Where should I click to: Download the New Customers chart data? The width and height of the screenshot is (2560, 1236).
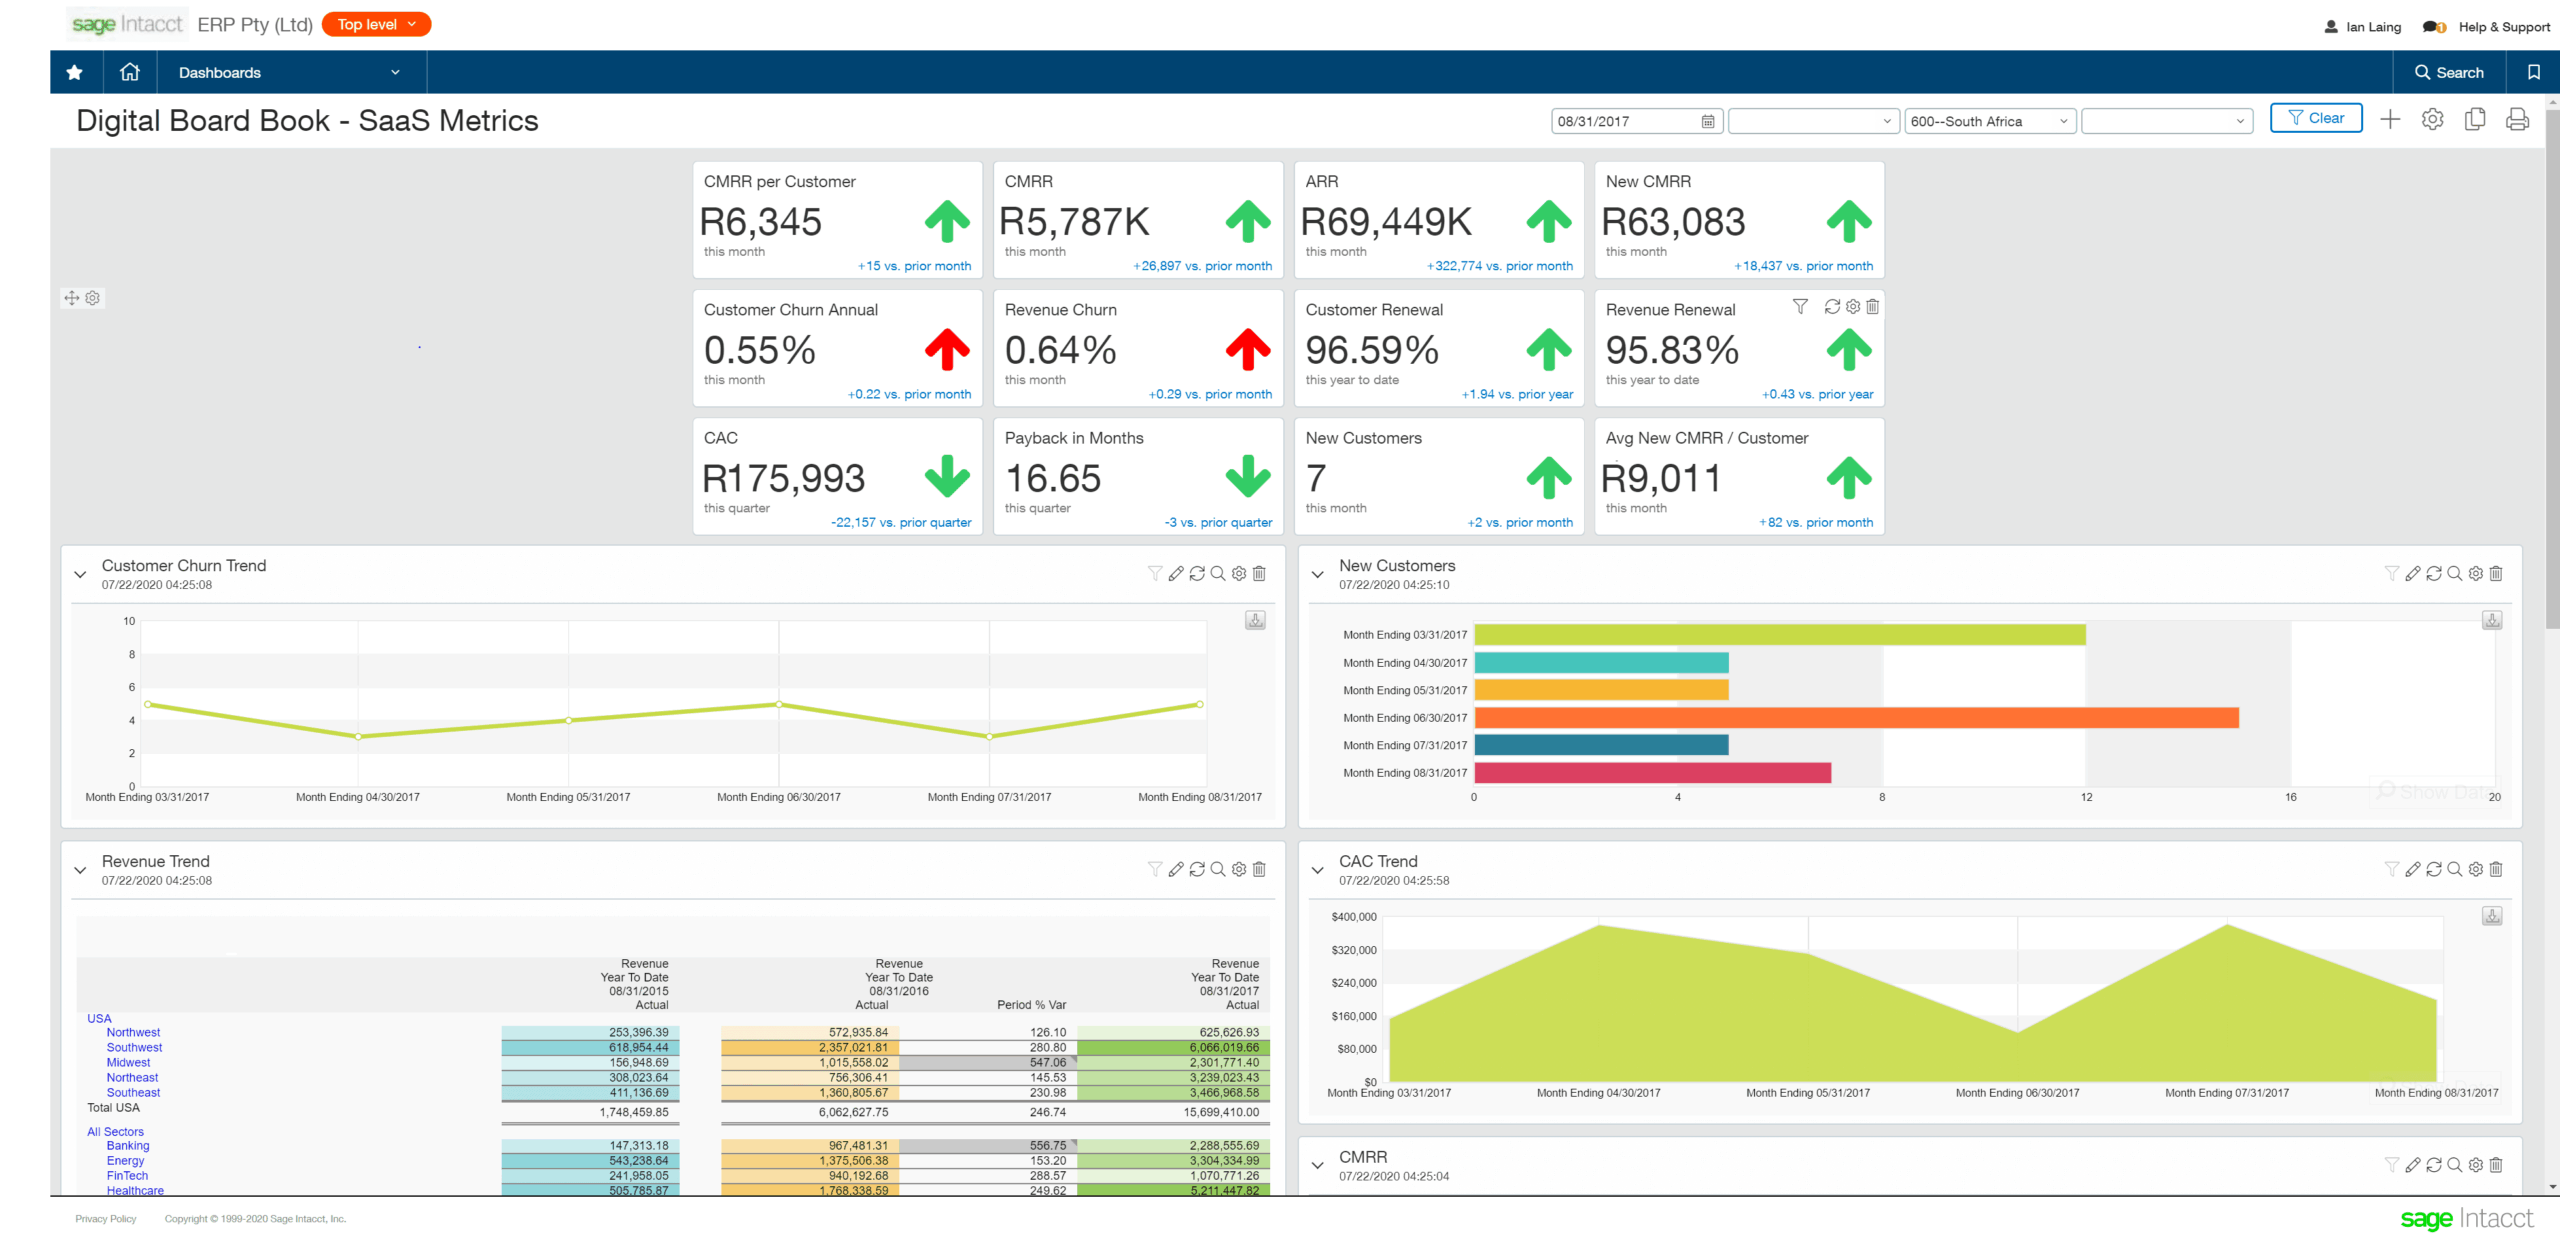(x=2490, y=620)
